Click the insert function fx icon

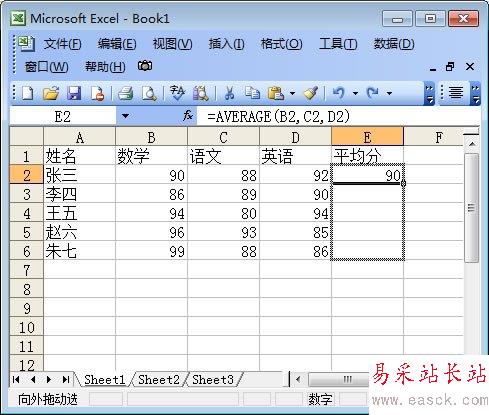(188, 116)
